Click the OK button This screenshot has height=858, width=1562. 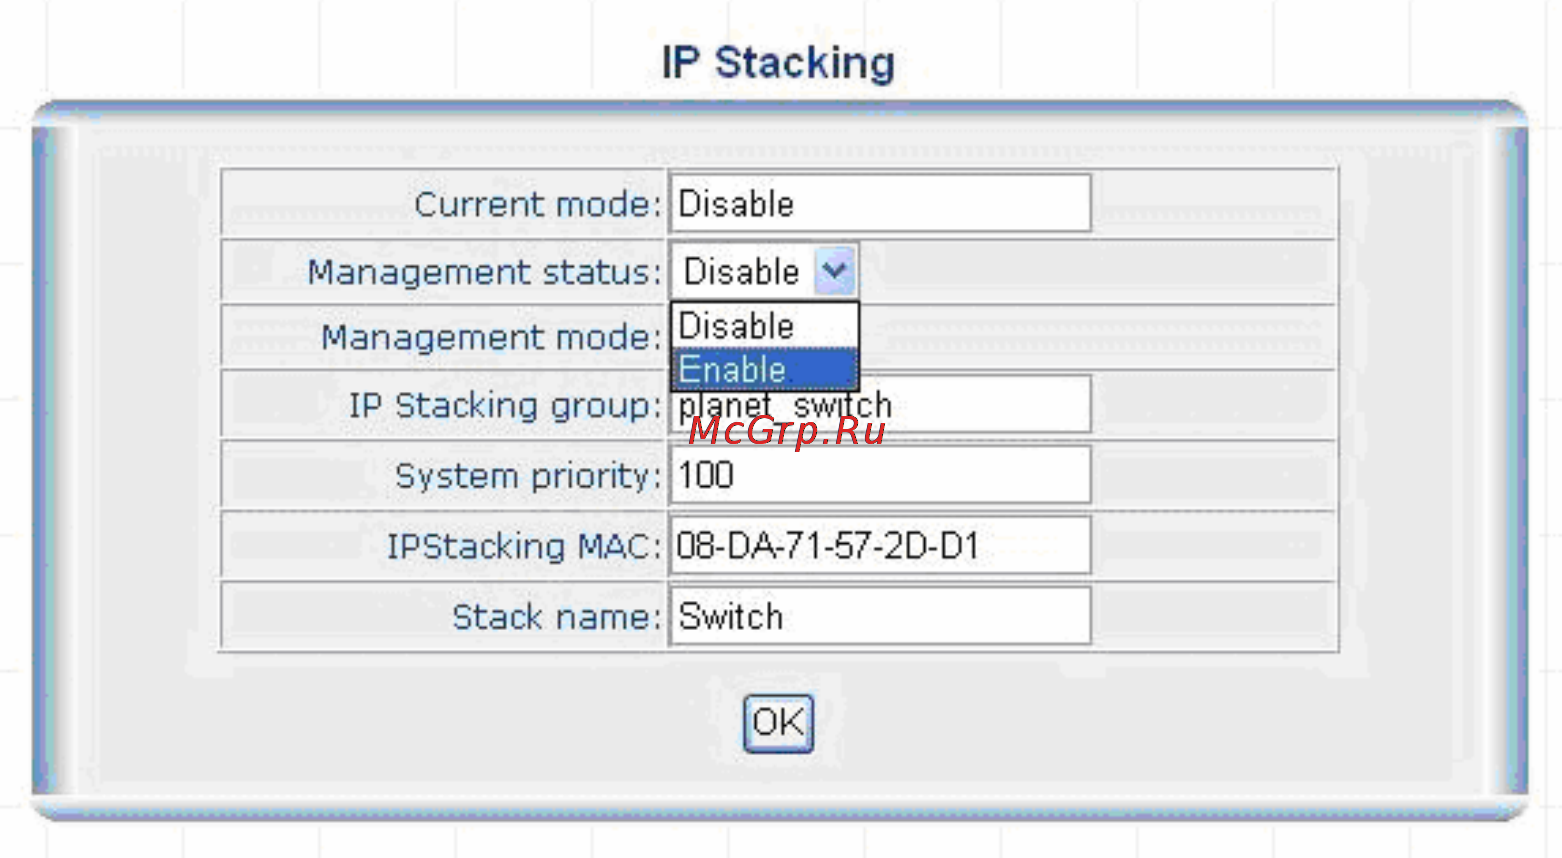[778, 722]
